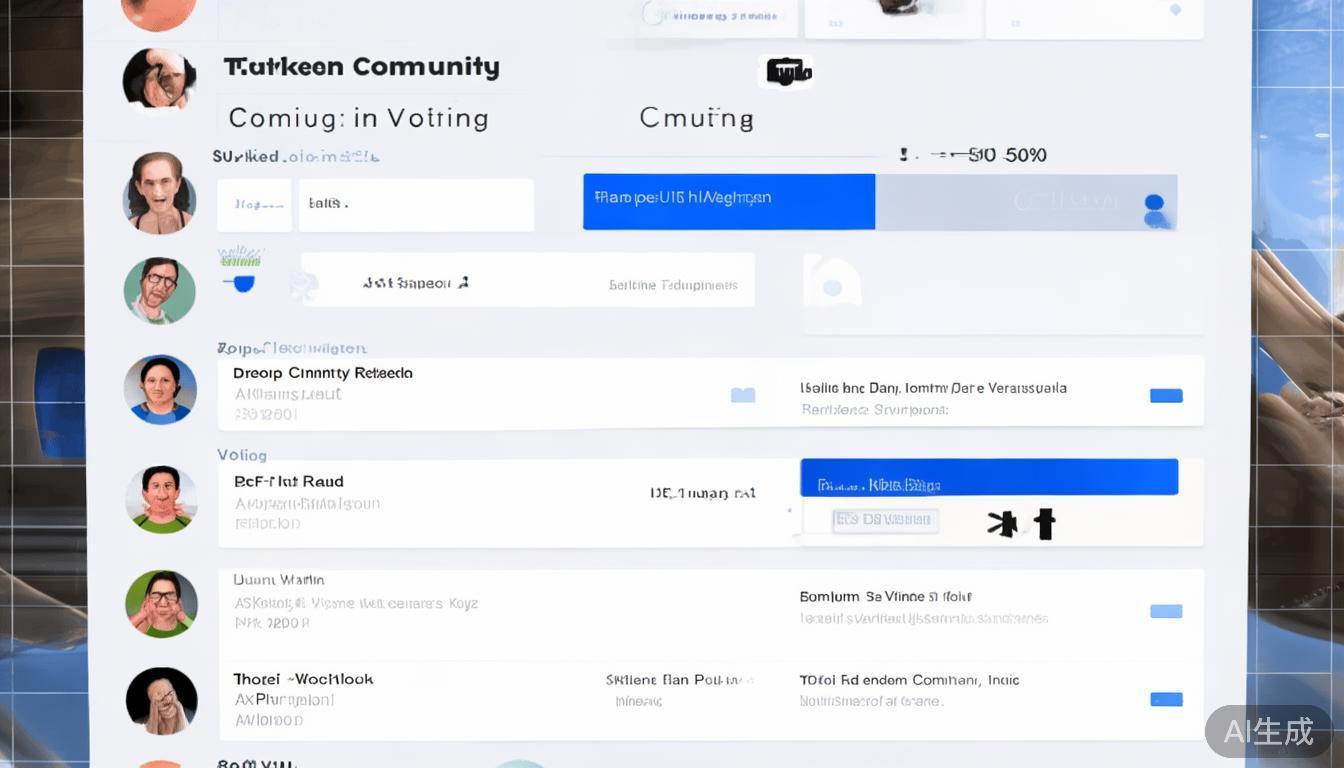Toggle the blue dot control below Surked label
1344x768 pixels.
(x=243, y=283)
